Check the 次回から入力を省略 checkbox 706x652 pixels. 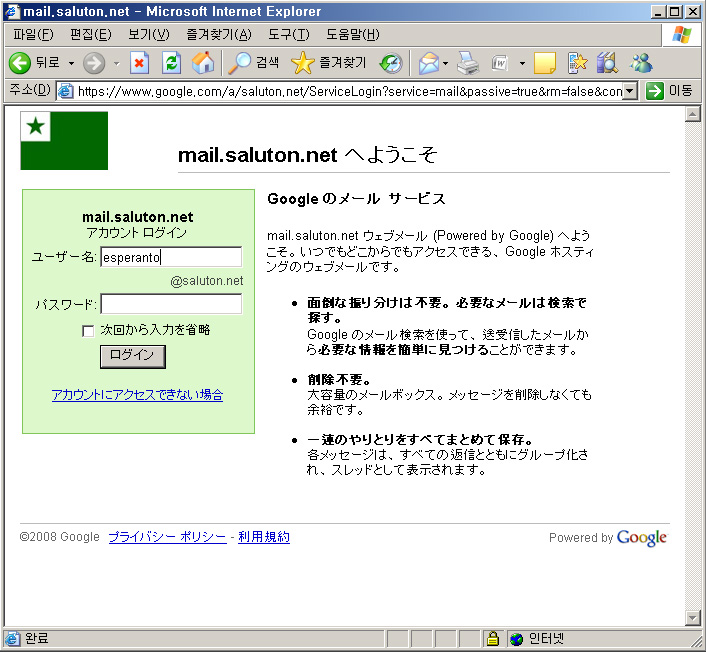(88, 331)
